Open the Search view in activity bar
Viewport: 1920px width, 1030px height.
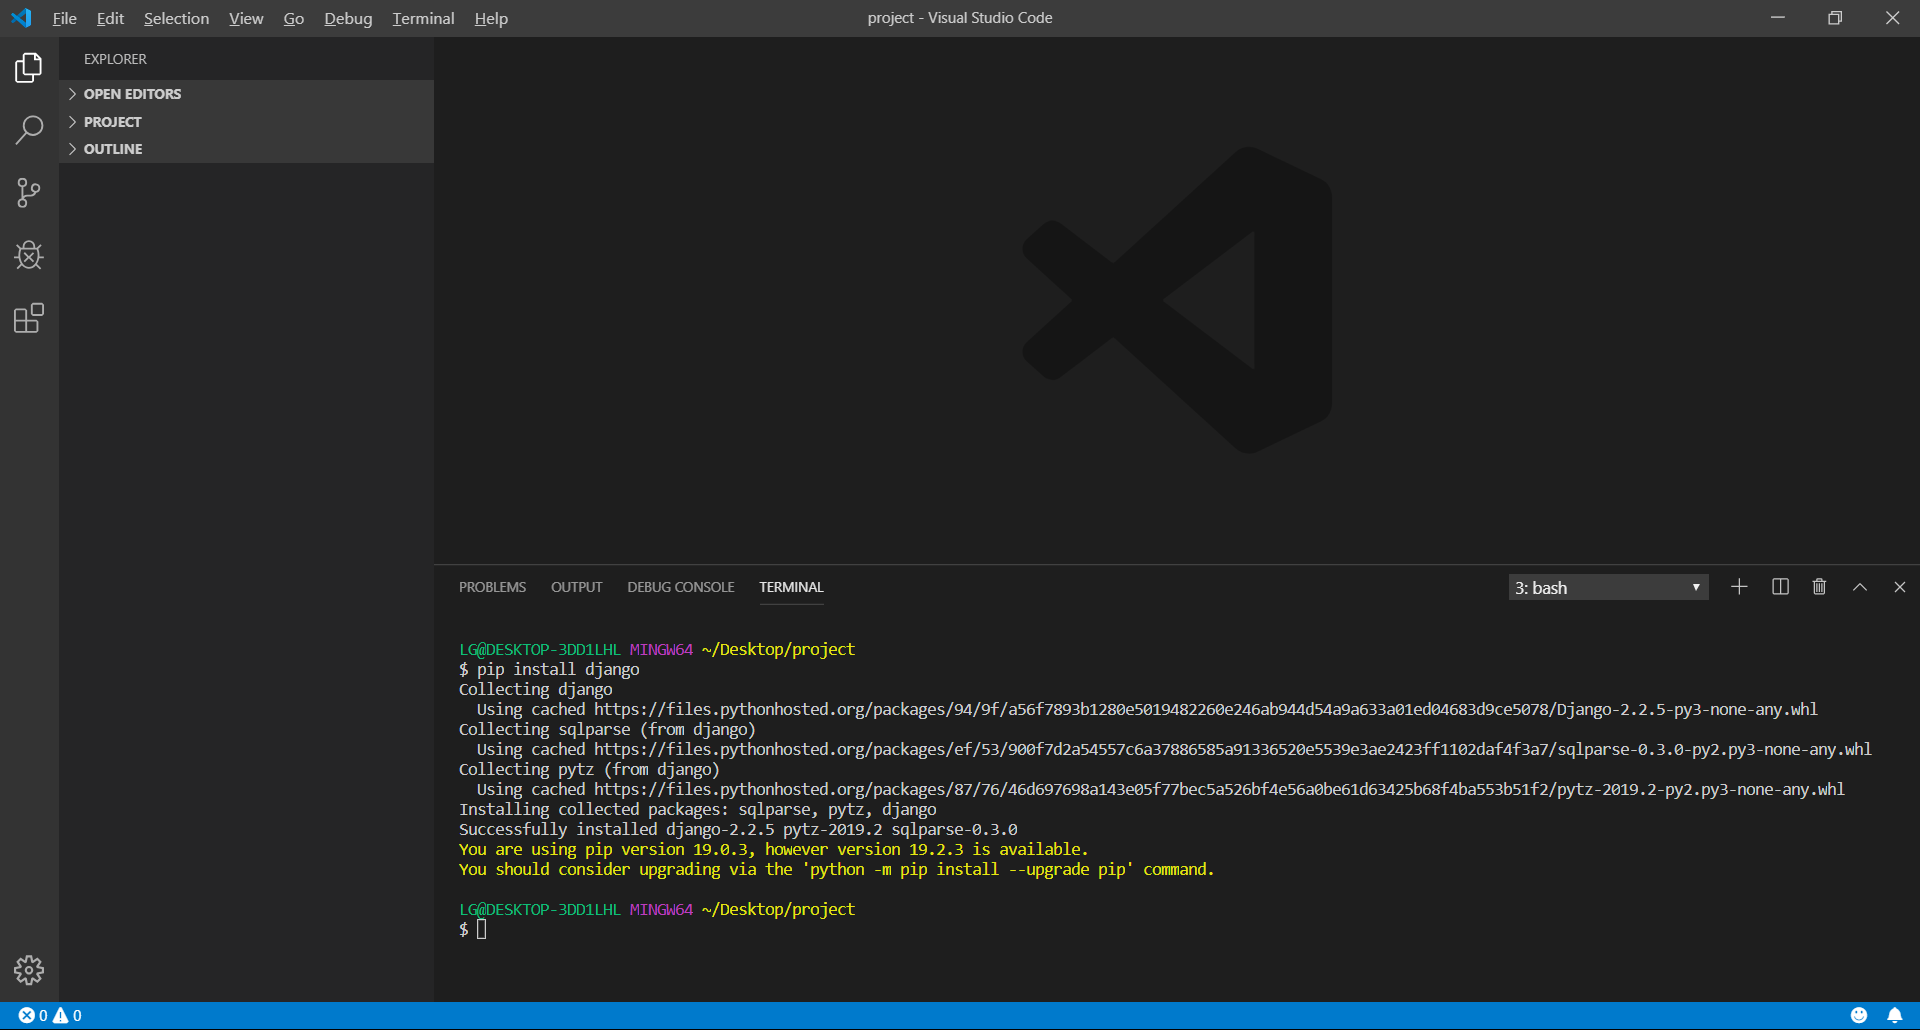(x=29, y=130)
